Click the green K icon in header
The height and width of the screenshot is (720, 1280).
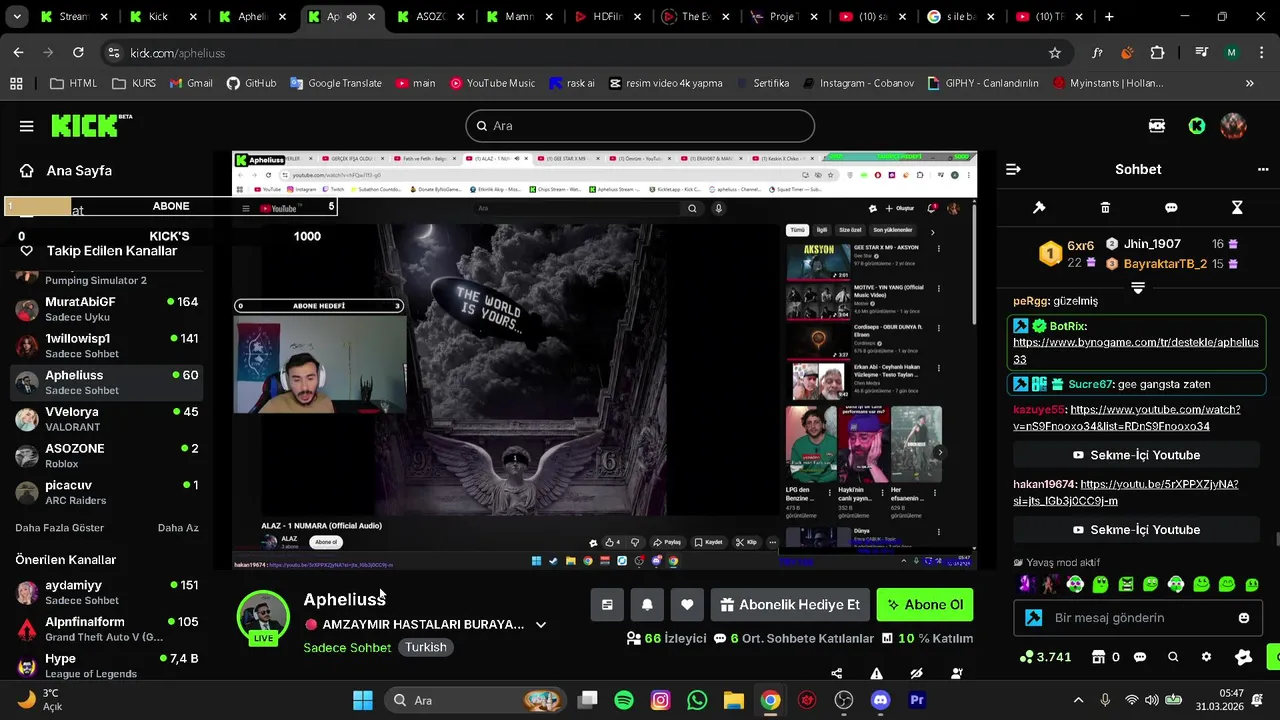1196,126
